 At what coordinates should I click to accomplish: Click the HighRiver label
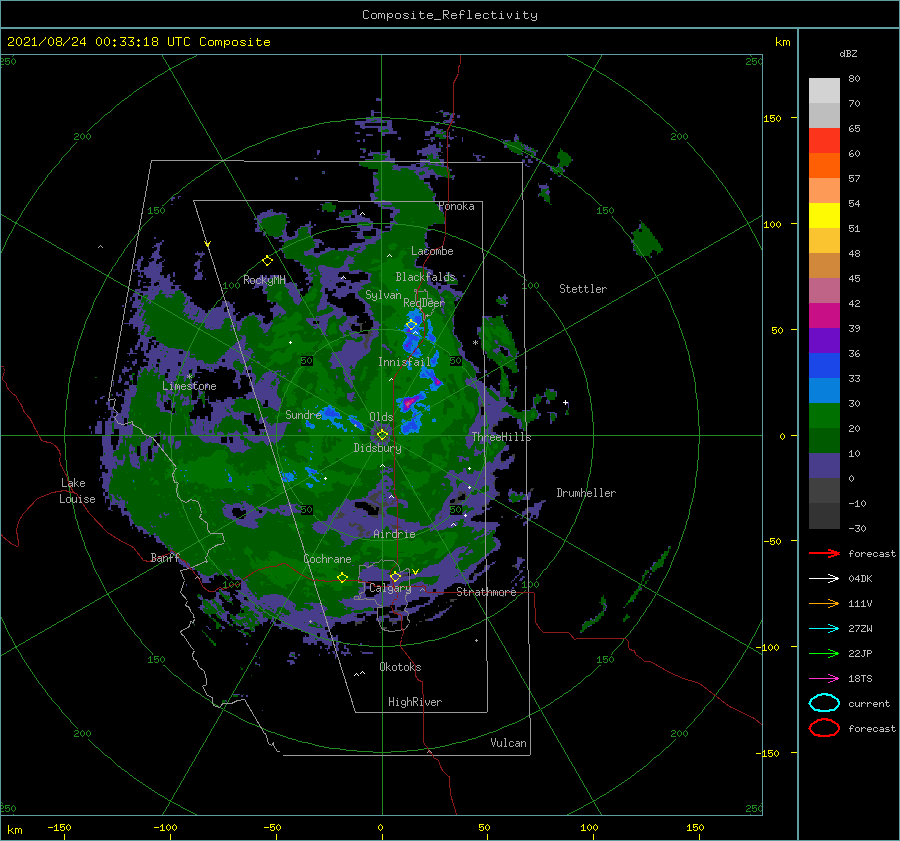click(415, 702)
